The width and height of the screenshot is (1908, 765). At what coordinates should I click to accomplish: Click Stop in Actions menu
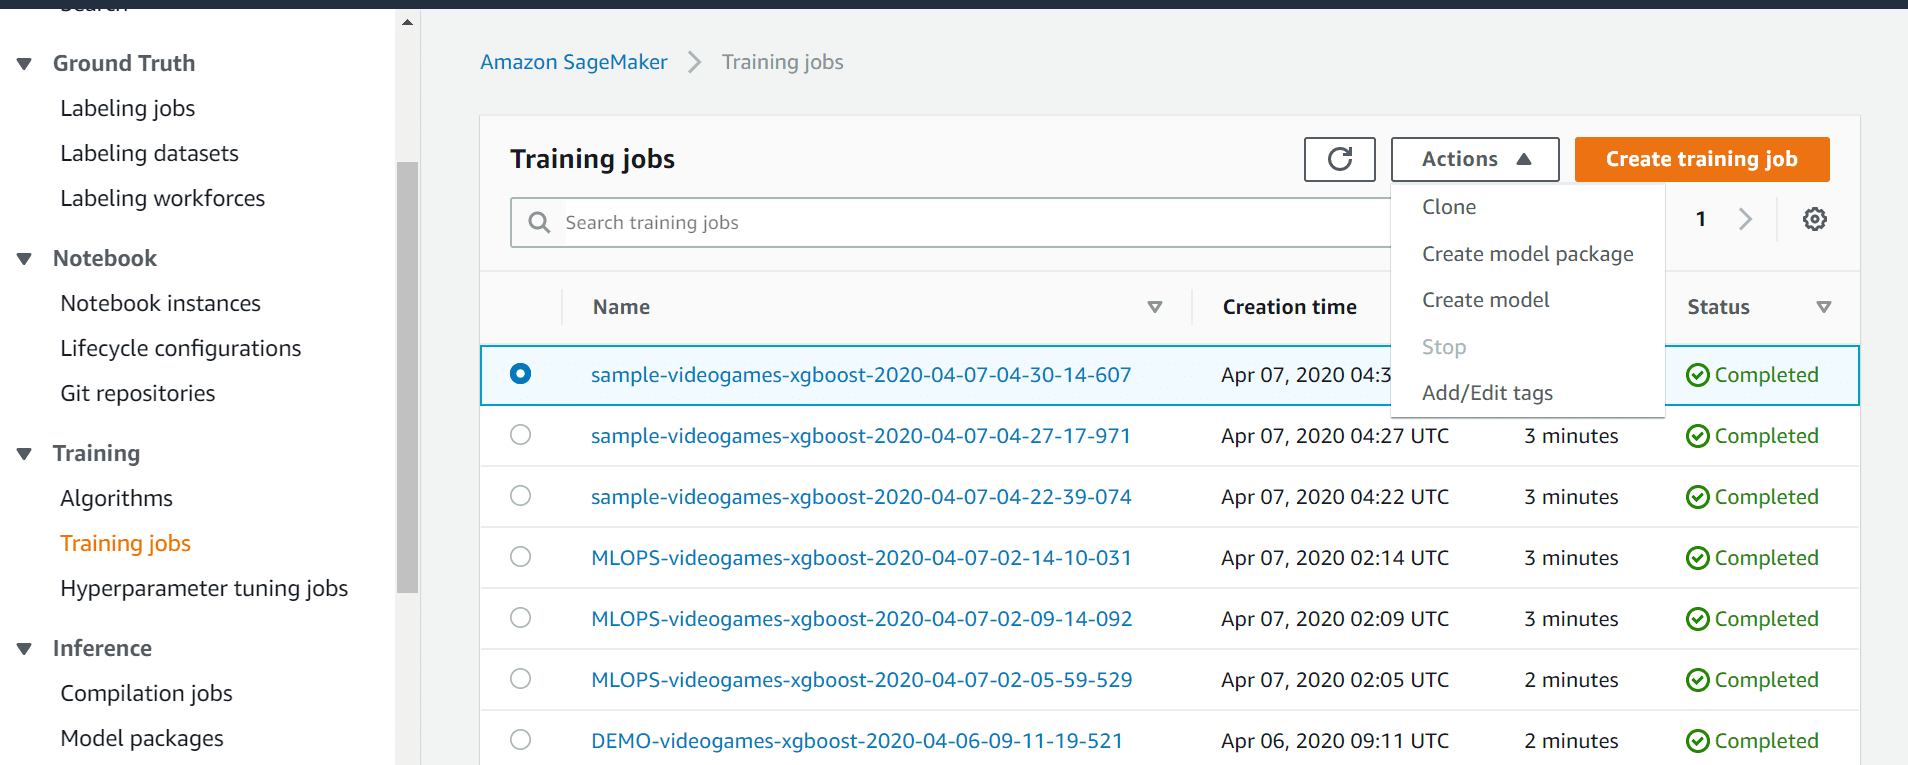point(1444,347)
